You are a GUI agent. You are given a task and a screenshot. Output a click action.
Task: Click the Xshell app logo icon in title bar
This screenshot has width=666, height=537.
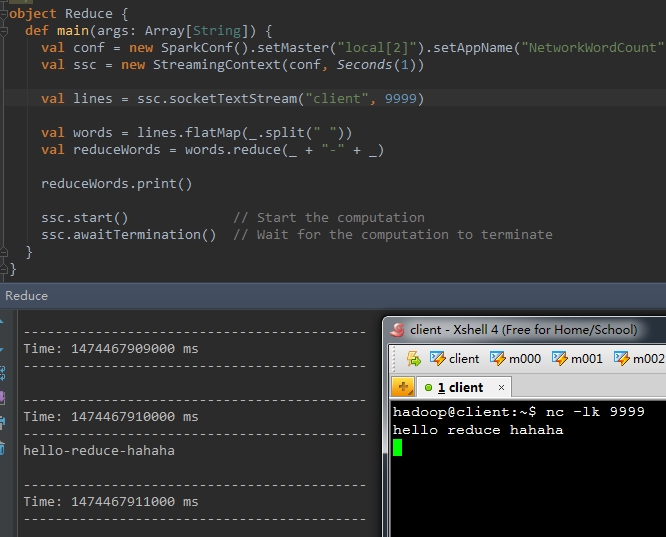pyautogui.click(x=398, y=330)
